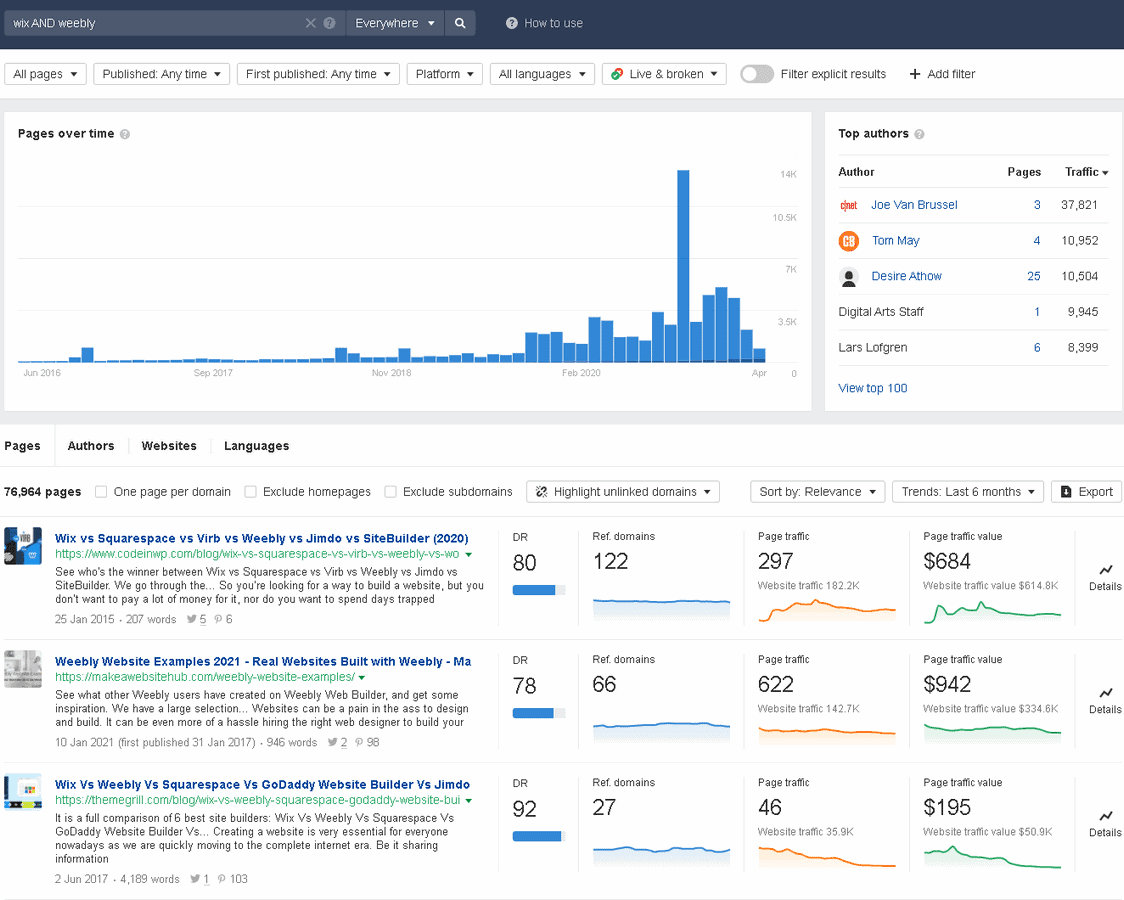Click the search help question mark icon
The height and width of the screenshot is (900, 1124).
[330, 23]
